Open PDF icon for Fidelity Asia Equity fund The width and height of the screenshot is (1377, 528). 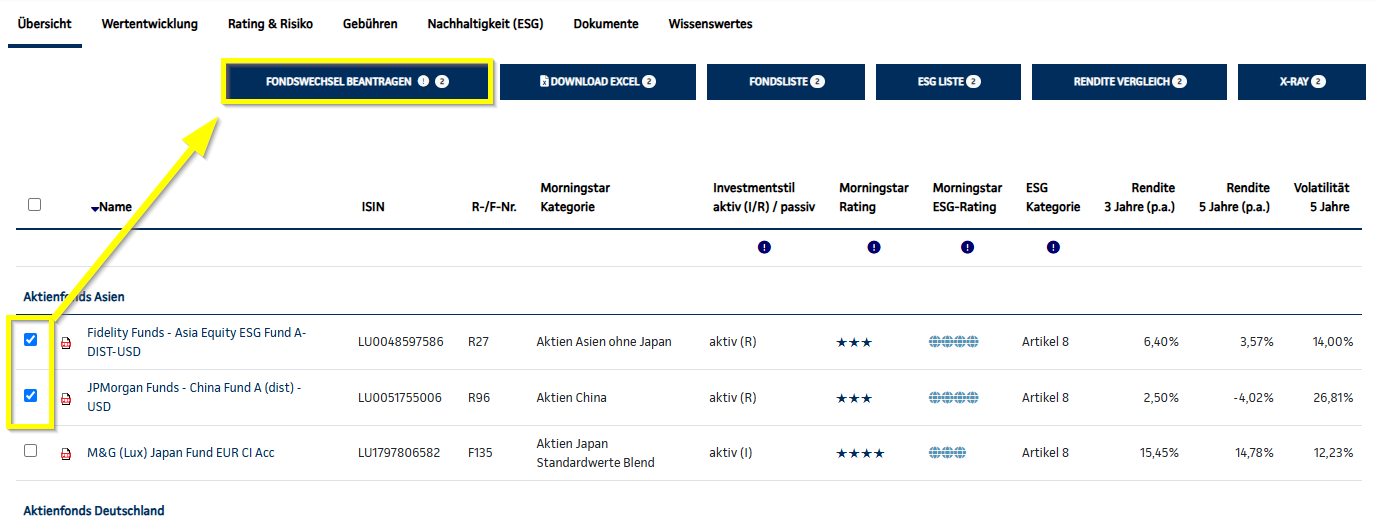pos(67,343)
